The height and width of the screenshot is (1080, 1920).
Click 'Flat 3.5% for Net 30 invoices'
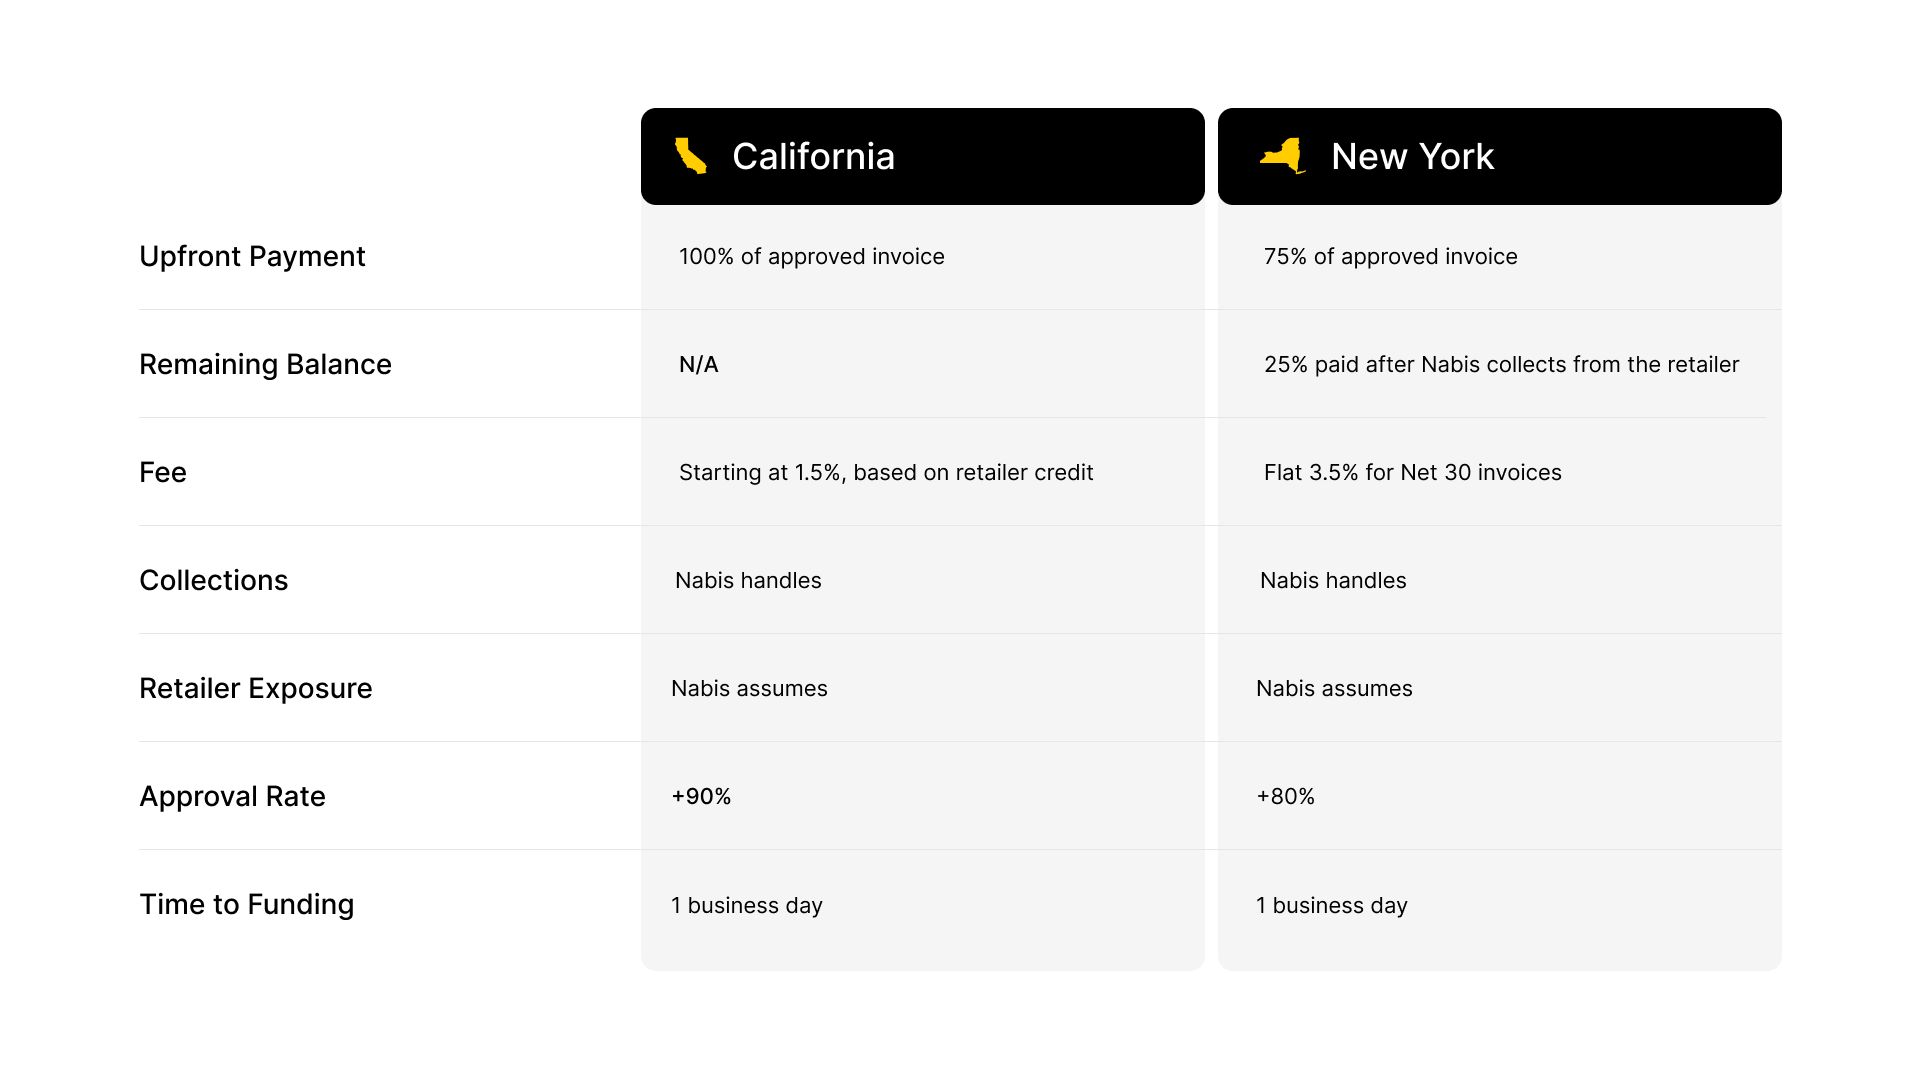coord(1411,472)
